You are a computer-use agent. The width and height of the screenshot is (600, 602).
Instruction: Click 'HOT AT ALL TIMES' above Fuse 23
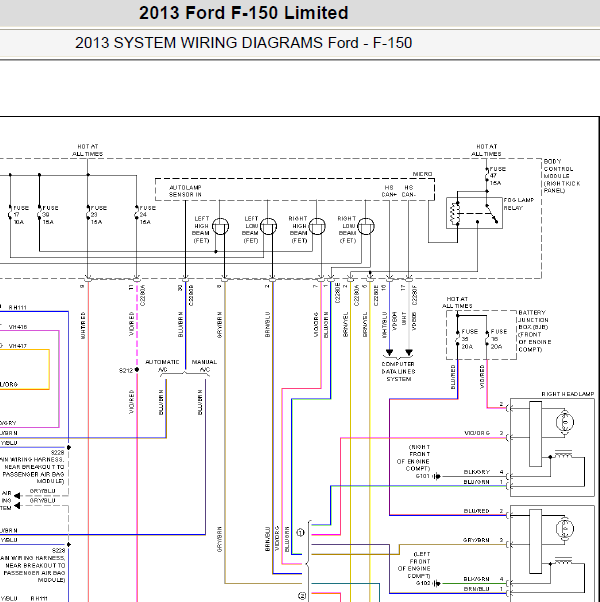(88, 150)
